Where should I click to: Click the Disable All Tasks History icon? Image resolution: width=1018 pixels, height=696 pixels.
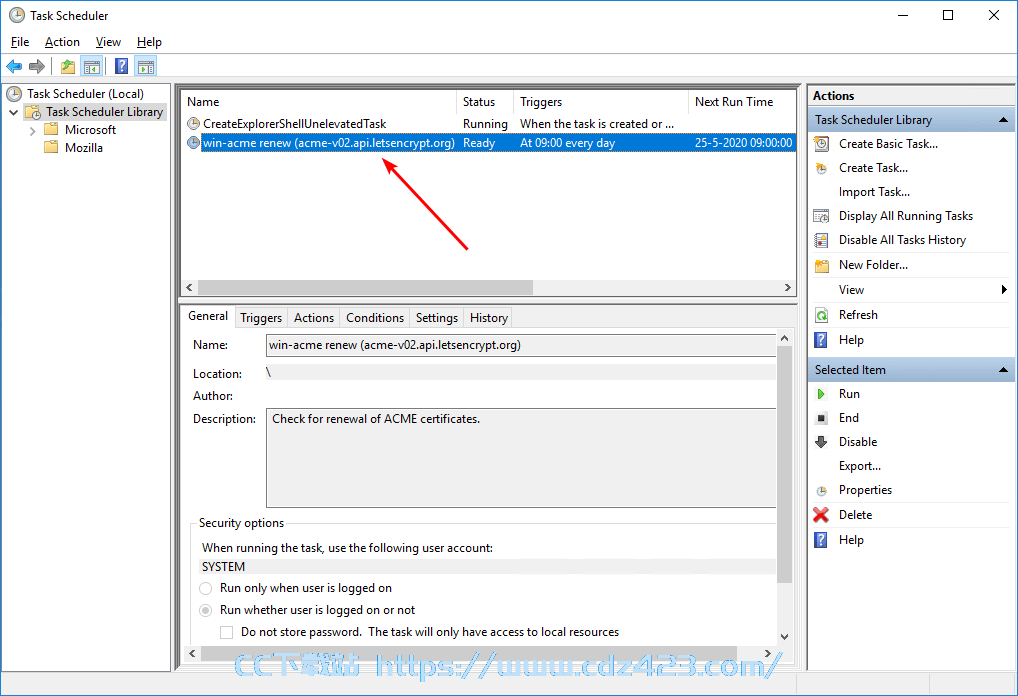[821, 240]
